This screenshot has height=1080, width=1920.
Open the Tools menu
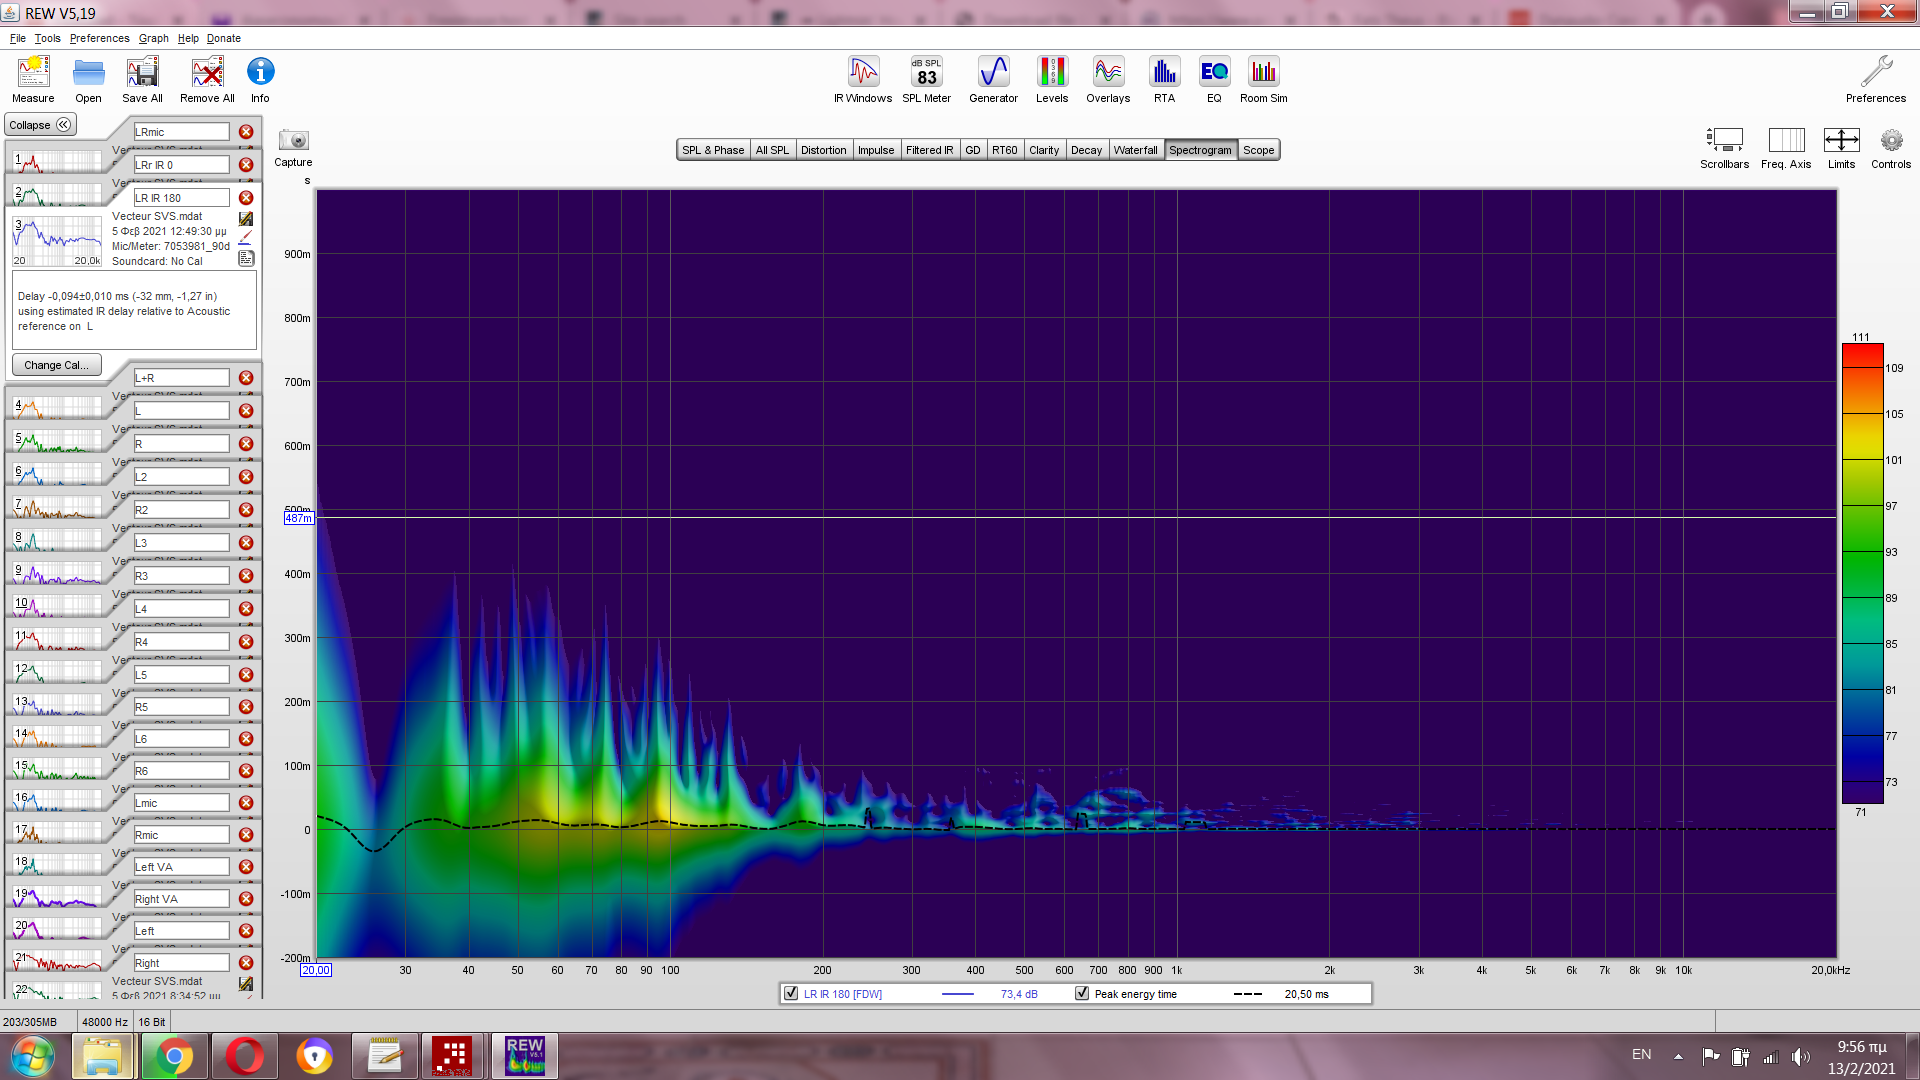(47, 38)
